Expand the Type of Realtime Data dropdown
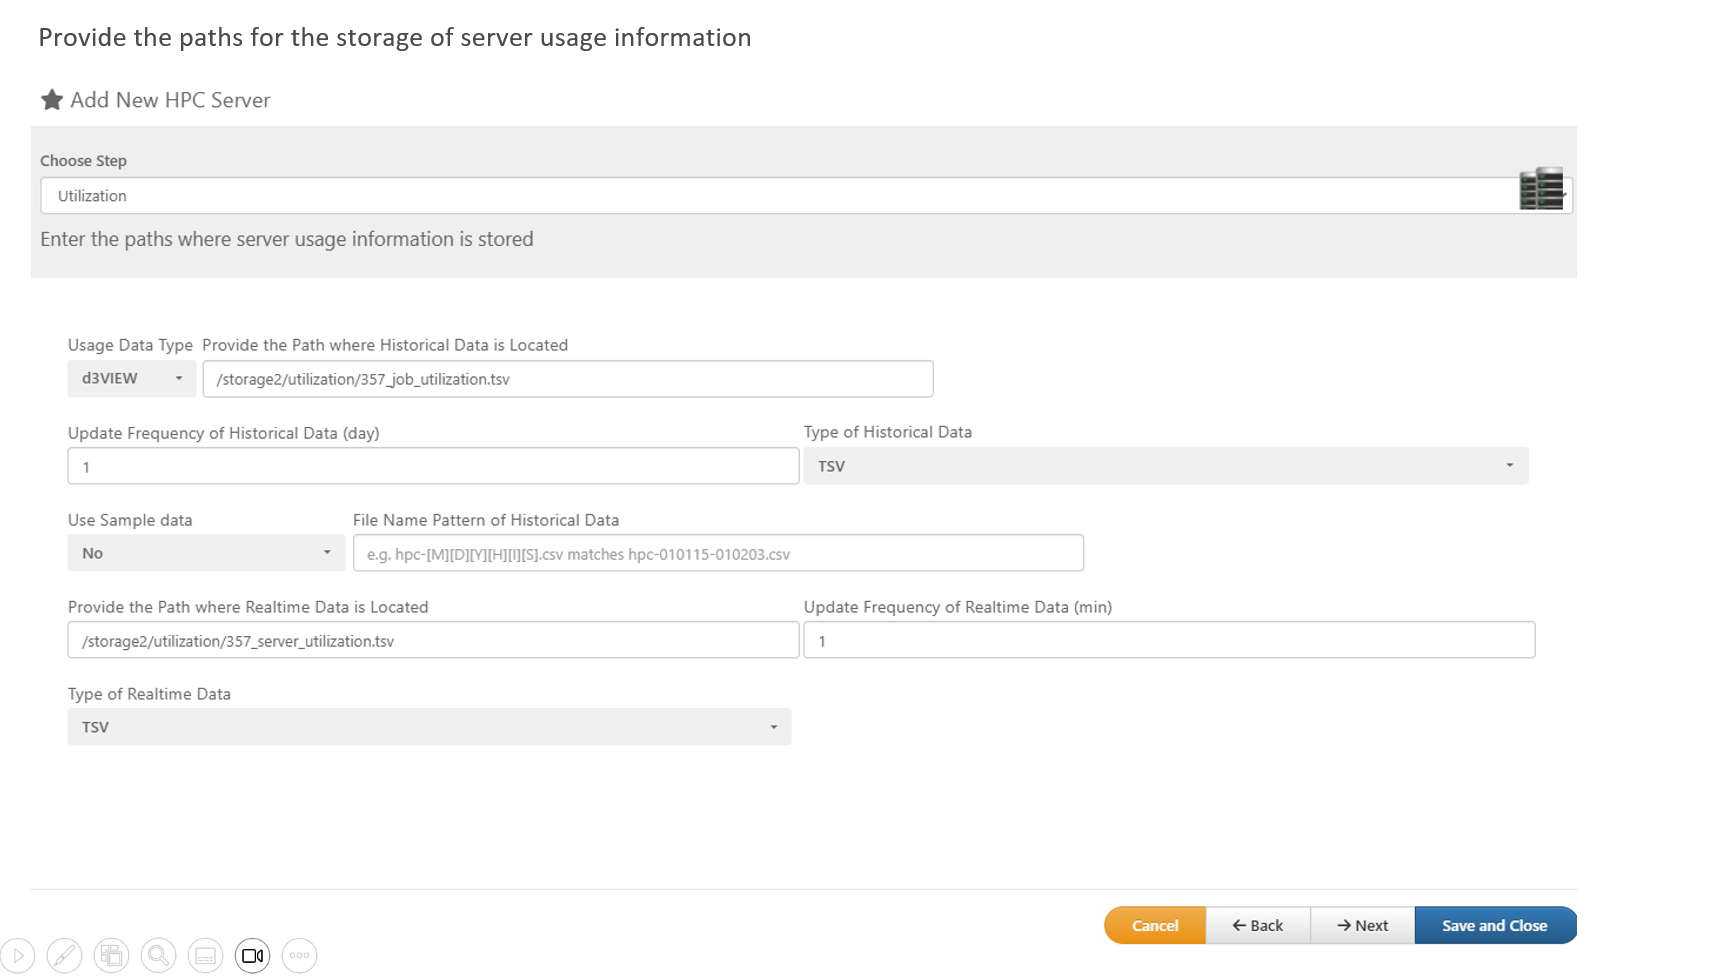 [x=429, y=727]
